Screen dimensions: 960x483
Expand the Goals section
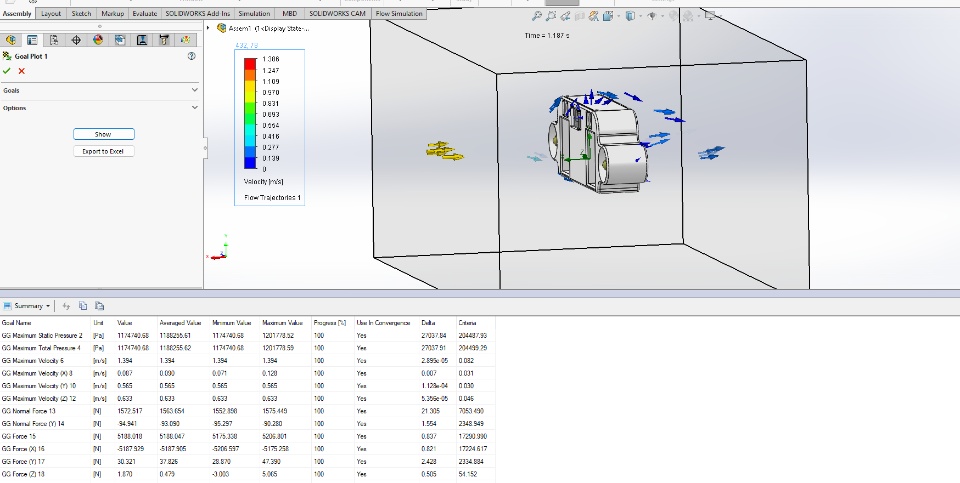pos(195,90)
